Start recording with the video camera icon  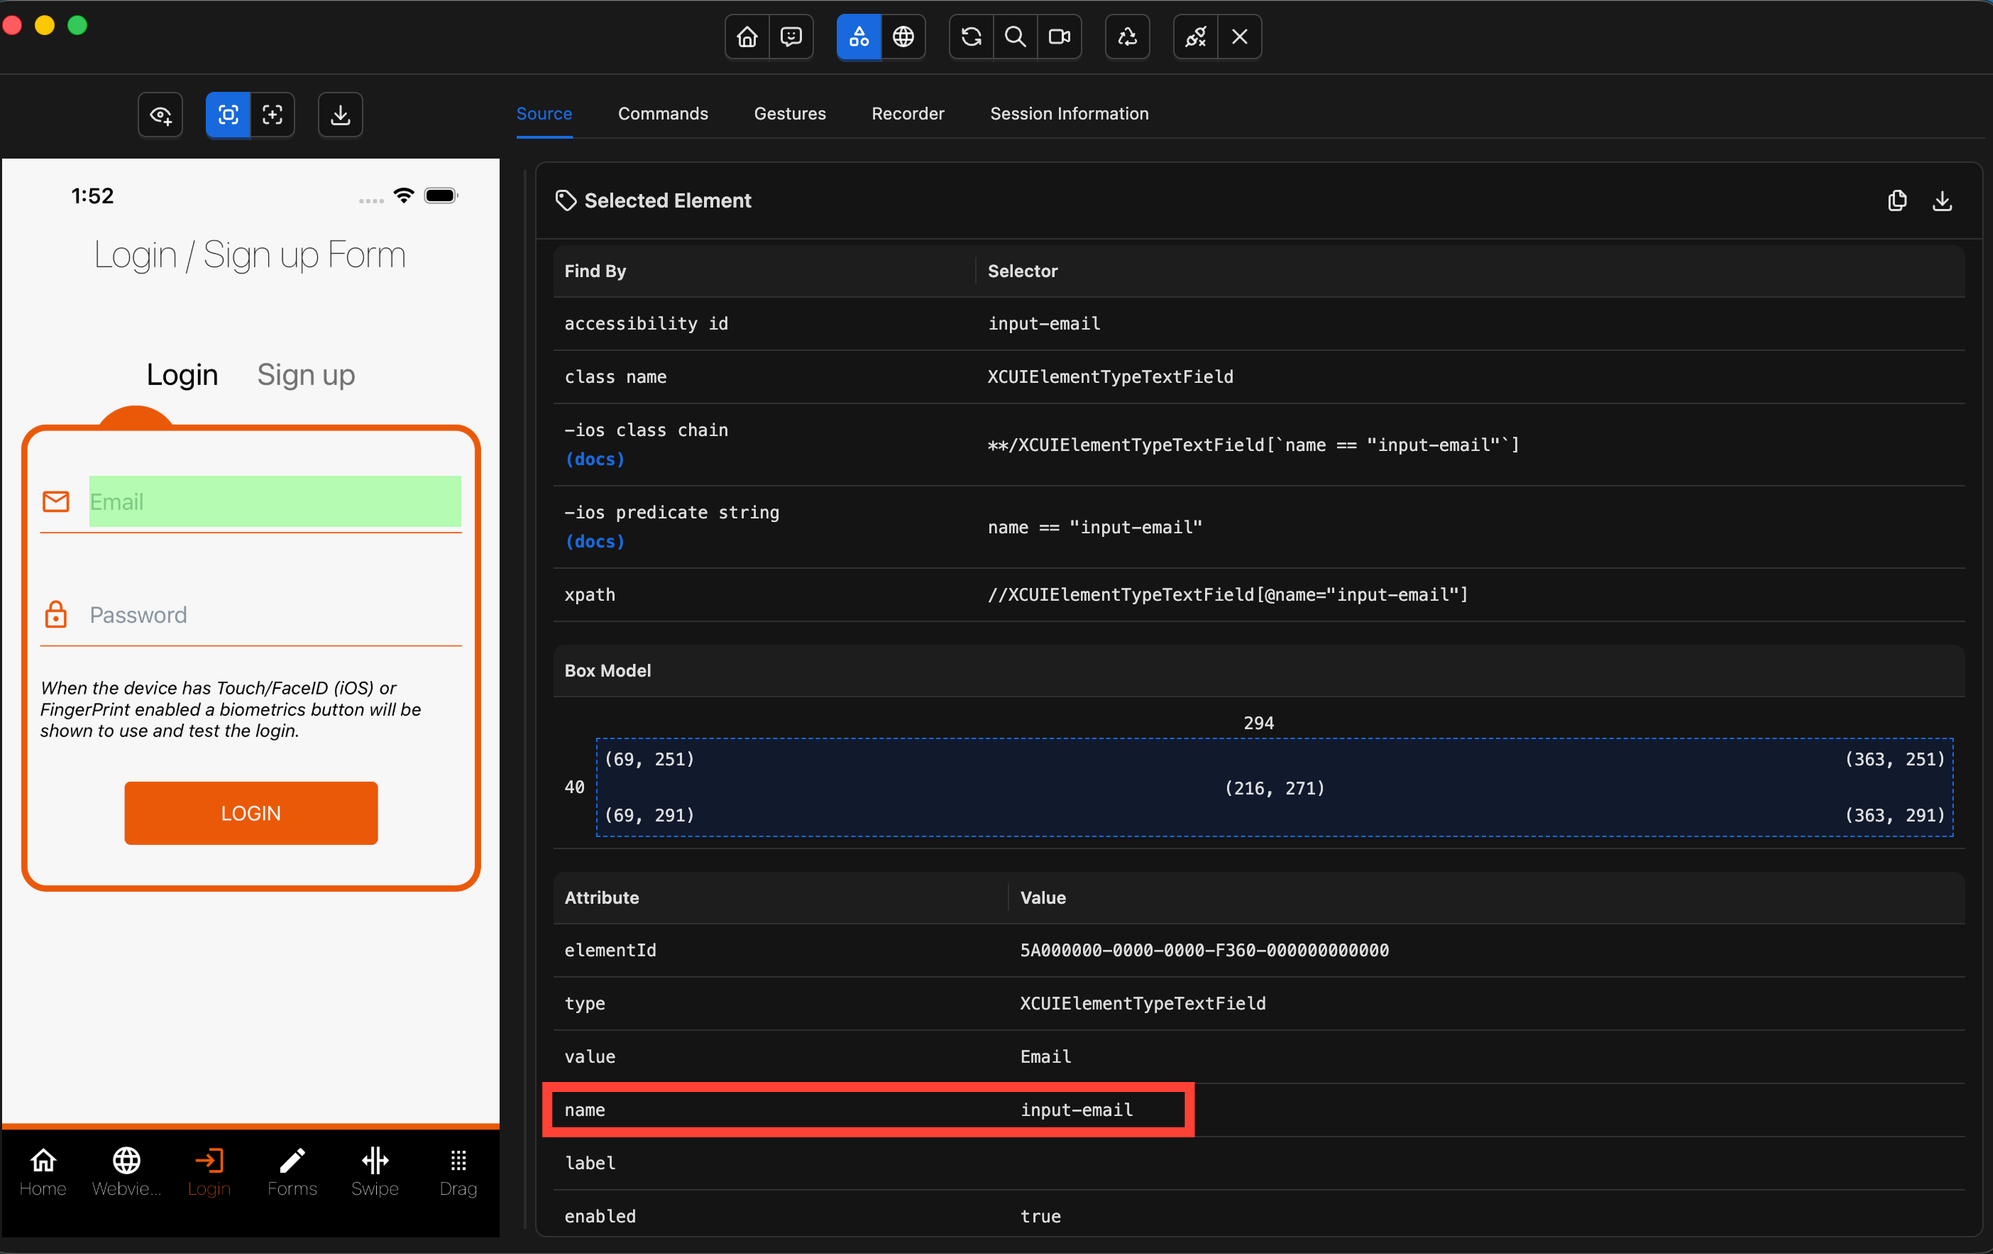1059,37
